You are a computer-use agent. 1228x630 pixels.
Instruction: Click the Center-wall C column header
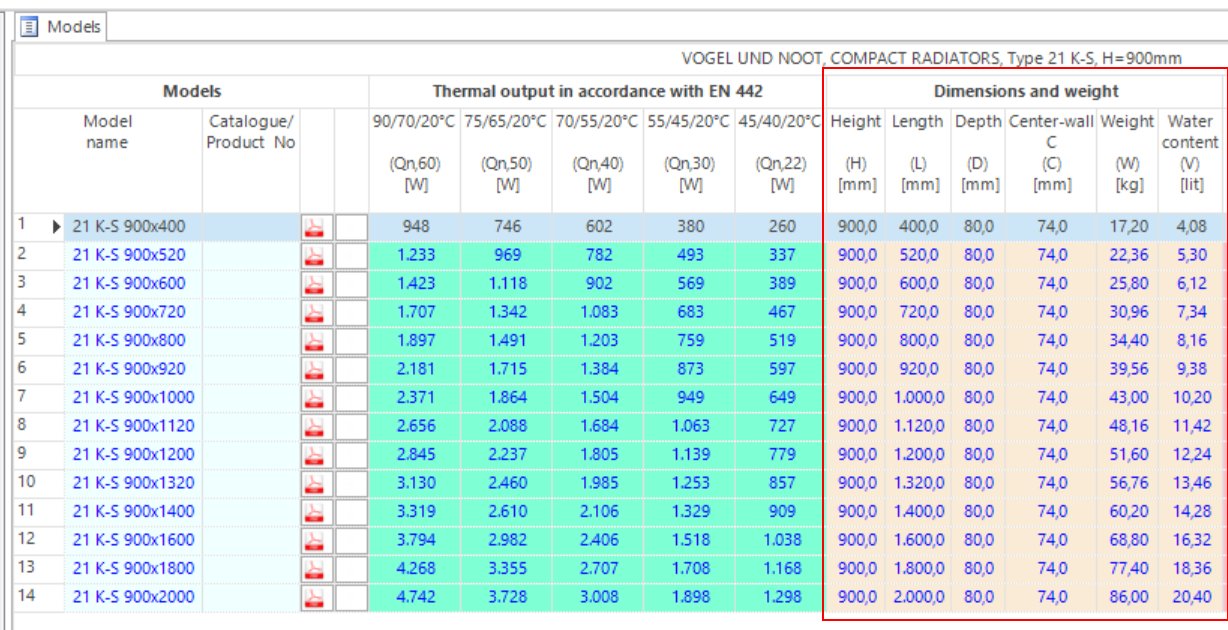click(x=1051, y=158)
